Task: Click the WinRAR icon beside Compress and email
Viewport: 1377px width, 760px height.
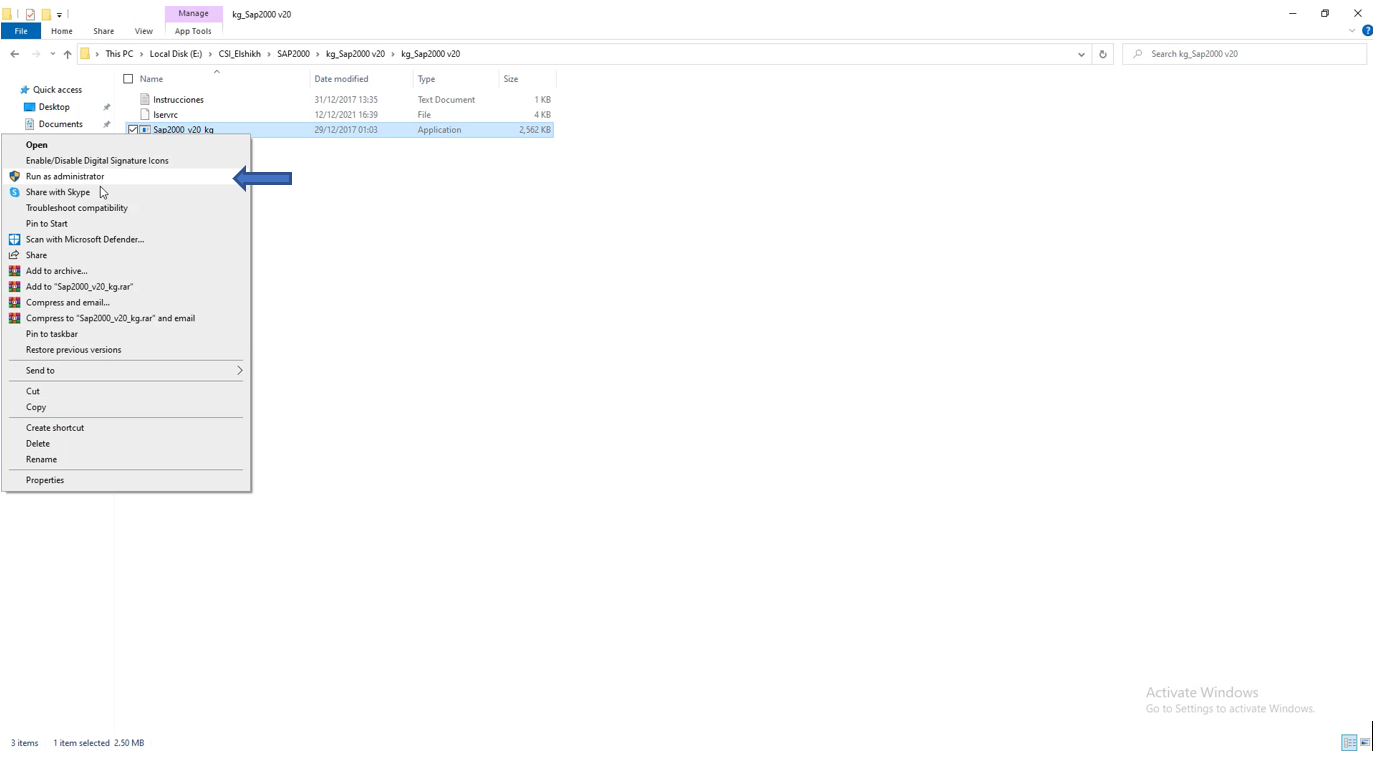Action: click(x=14, y=302)
